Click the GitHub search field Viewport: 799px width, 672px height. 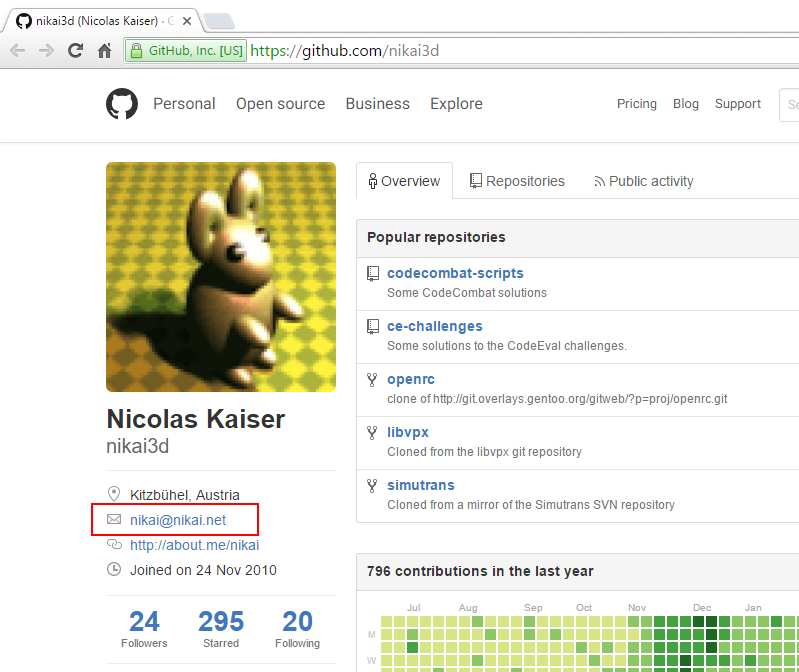789,104
